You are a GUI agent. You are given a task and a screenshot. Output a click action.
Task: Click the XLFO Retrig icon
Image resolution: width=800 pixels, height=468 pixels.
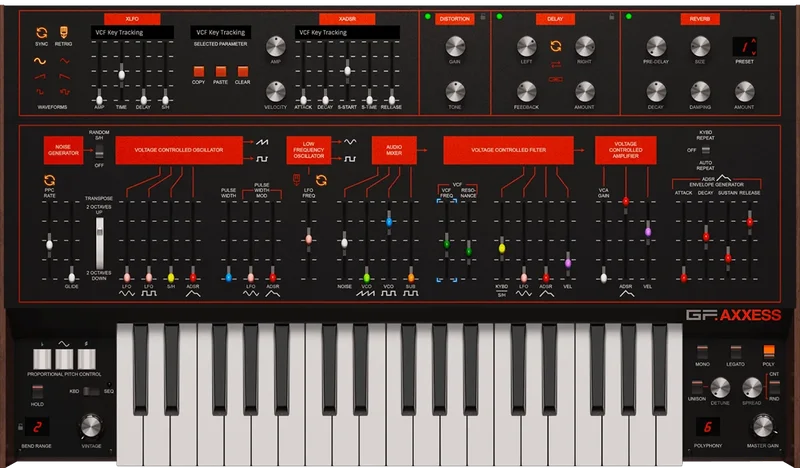(63, 33)
